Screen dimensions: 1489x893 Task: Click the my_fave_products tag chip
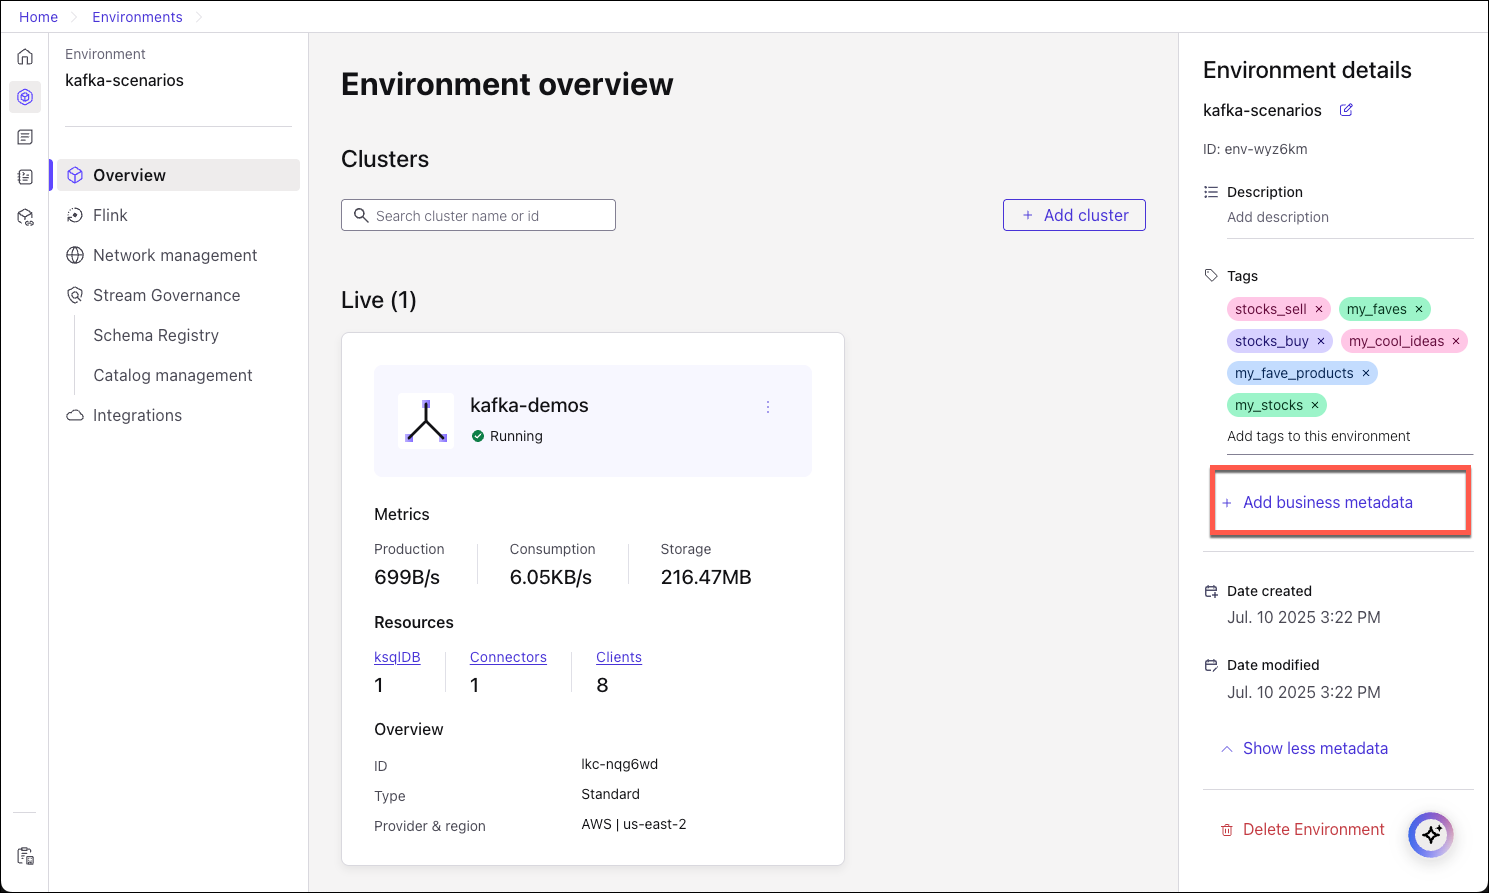(1293, 373)
